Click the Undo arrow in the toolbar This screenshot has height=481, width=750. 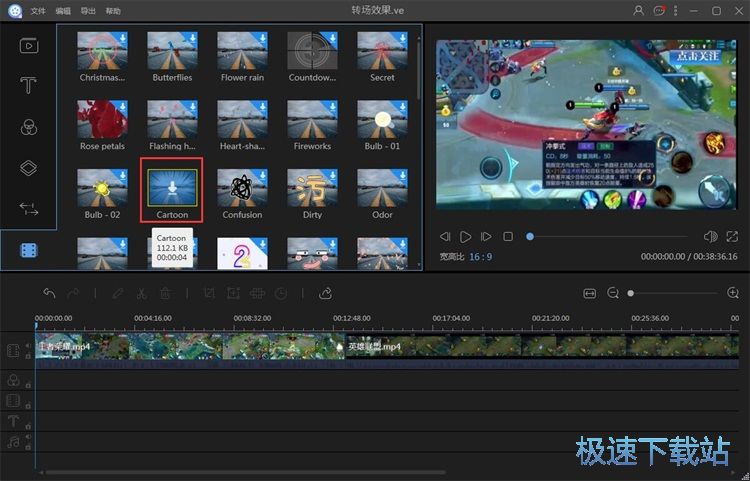point(49,293)
